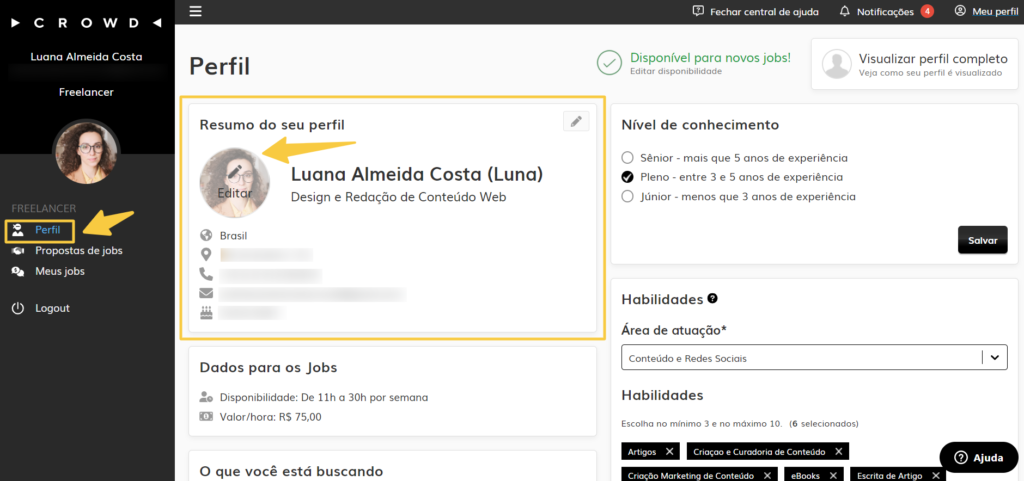Click the handshake icon beside Propostas de jobs
The width and height of the screenshot is (1024, 481).
click(18, 251)
